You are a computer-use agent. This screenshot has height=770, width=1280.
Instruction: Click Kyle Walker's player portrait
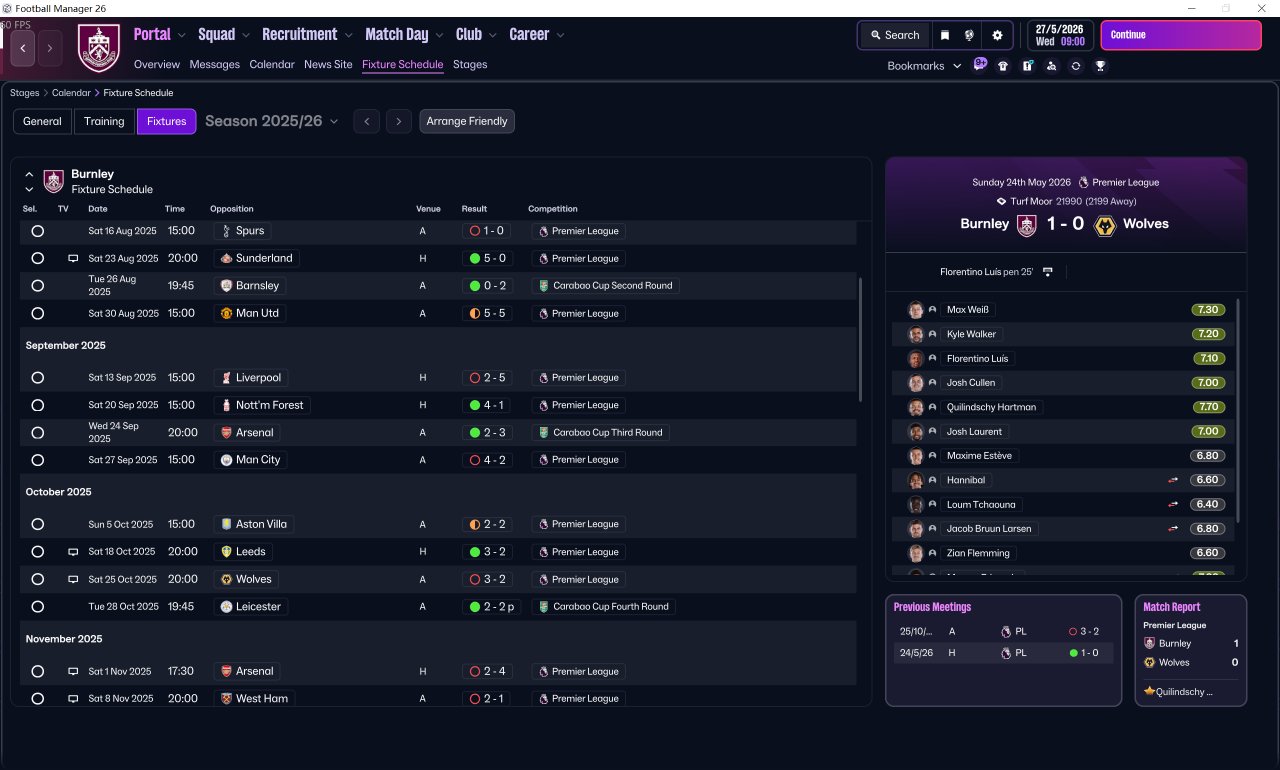tap(915, 334)
